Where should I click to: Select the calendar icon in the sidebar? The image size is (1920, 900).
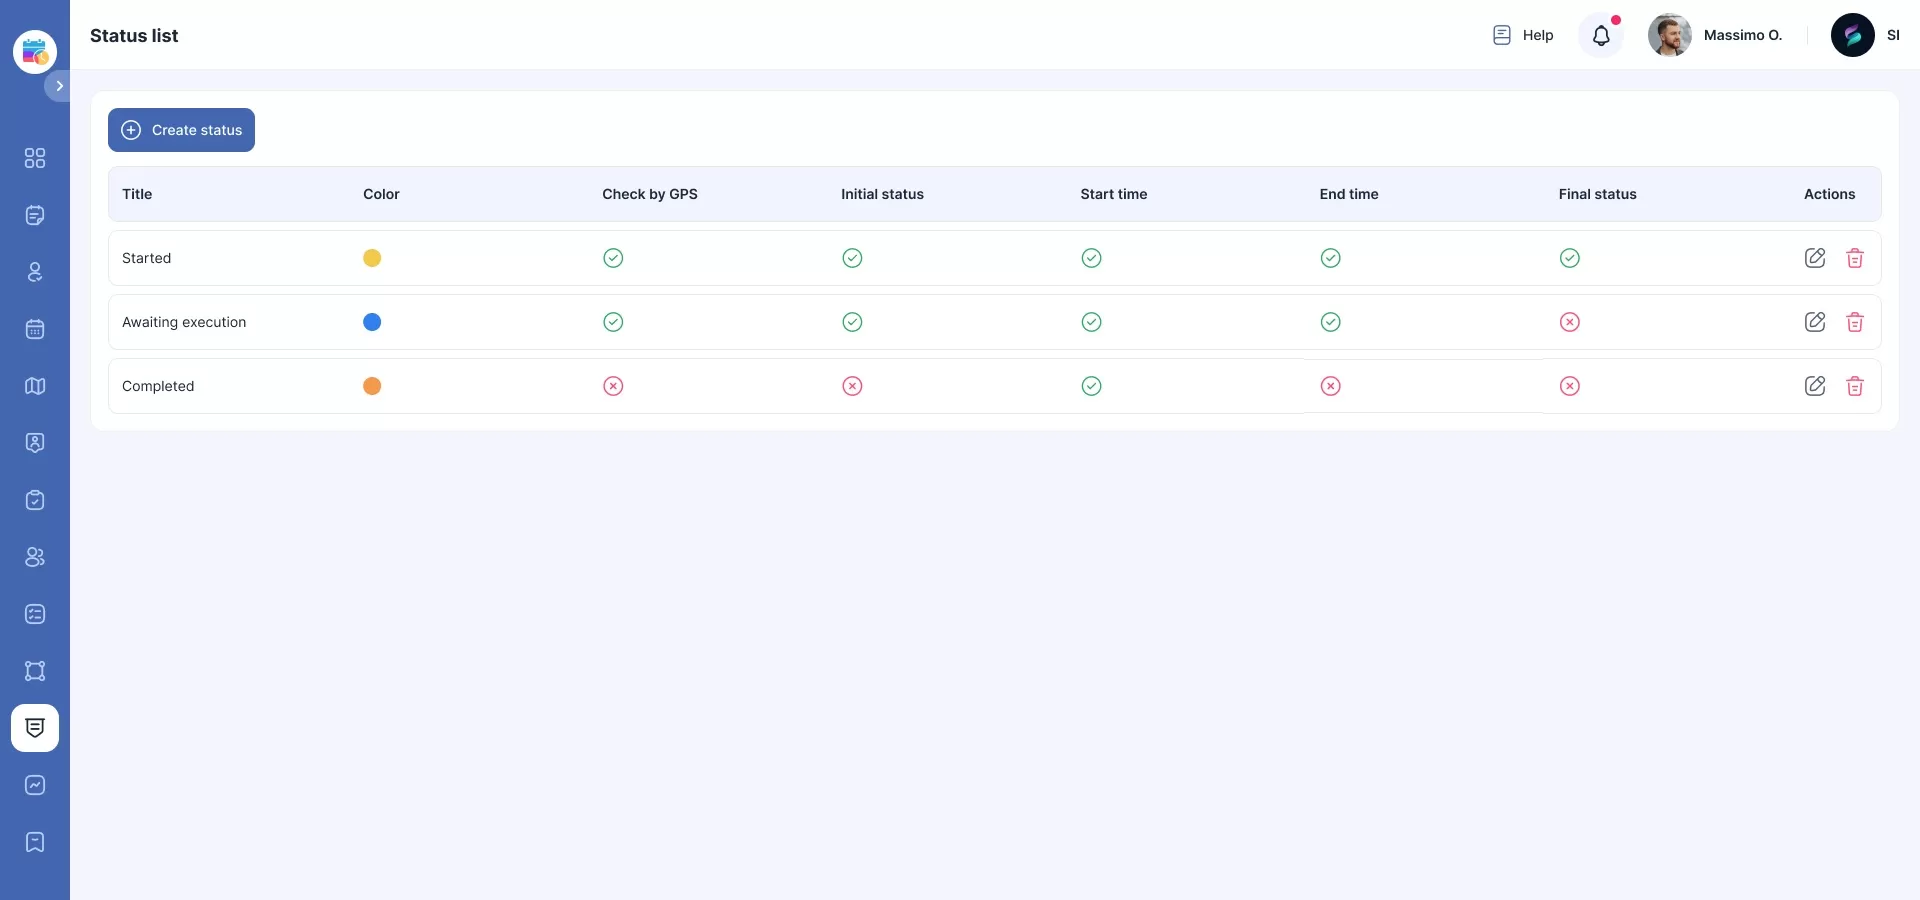(x=35, y=329)
